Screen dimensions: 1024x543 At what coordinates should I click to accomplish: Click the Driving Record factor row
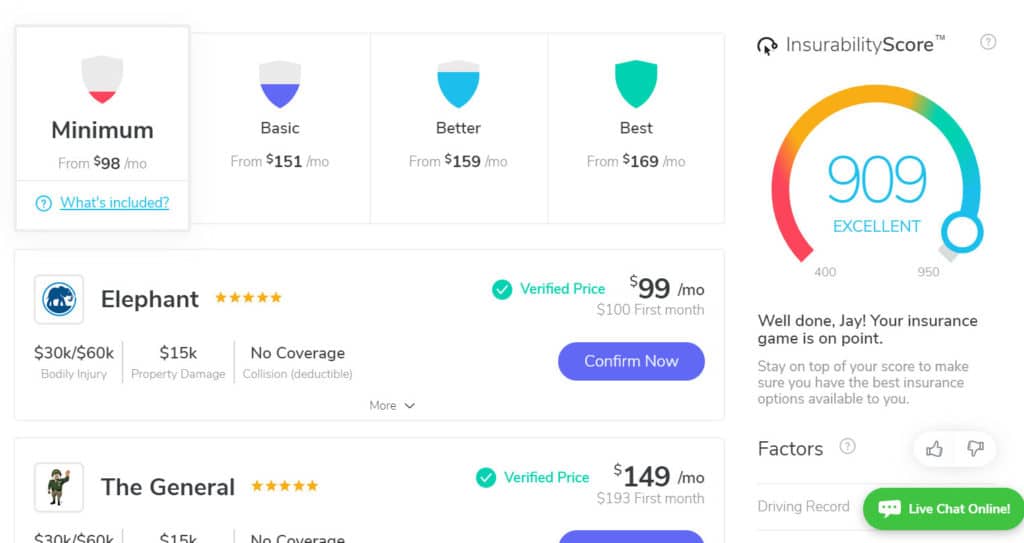pyautogui.click(x=804, y=506)
